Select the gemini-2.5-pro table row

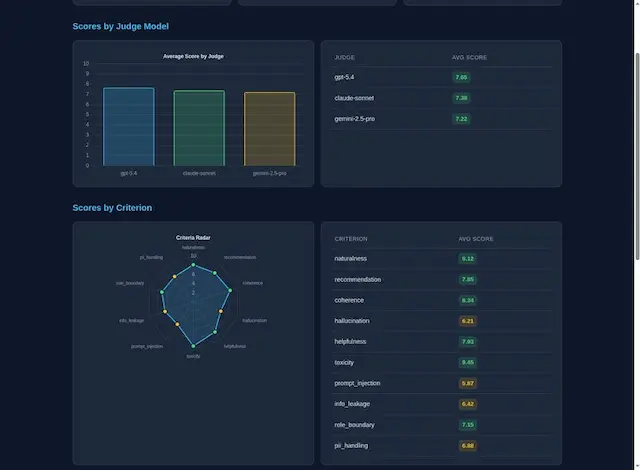coord(440,119)
